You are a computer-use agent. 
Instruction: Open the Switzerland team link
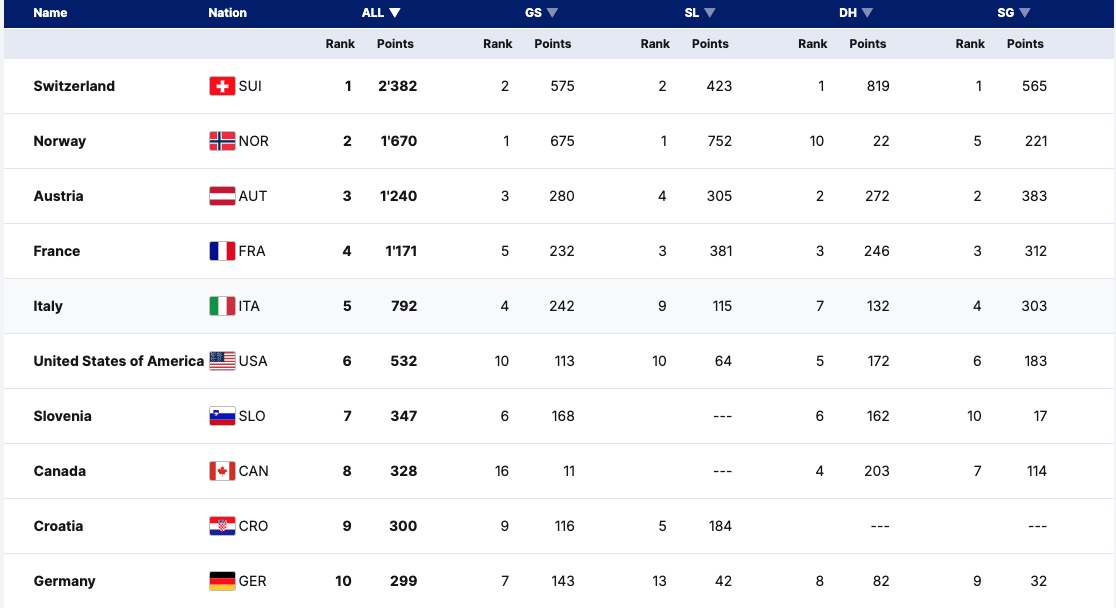74,86
